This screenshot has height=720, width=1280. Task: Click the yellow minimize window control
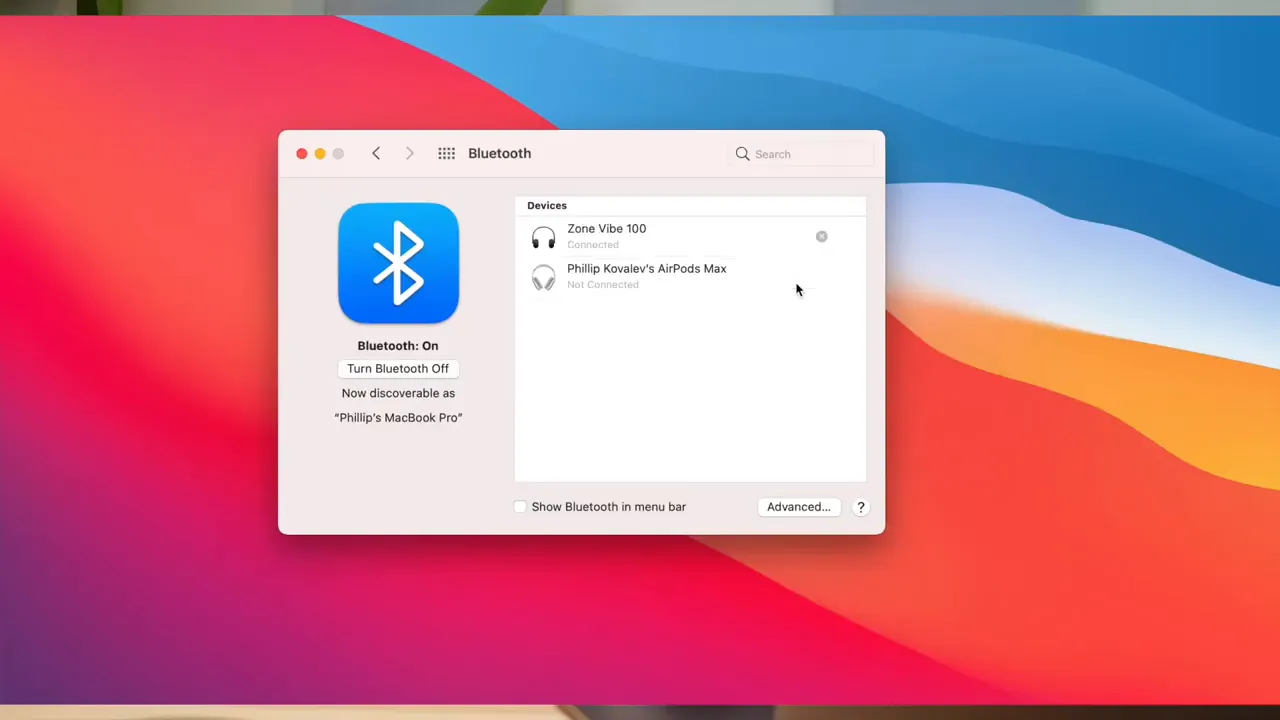319,153
